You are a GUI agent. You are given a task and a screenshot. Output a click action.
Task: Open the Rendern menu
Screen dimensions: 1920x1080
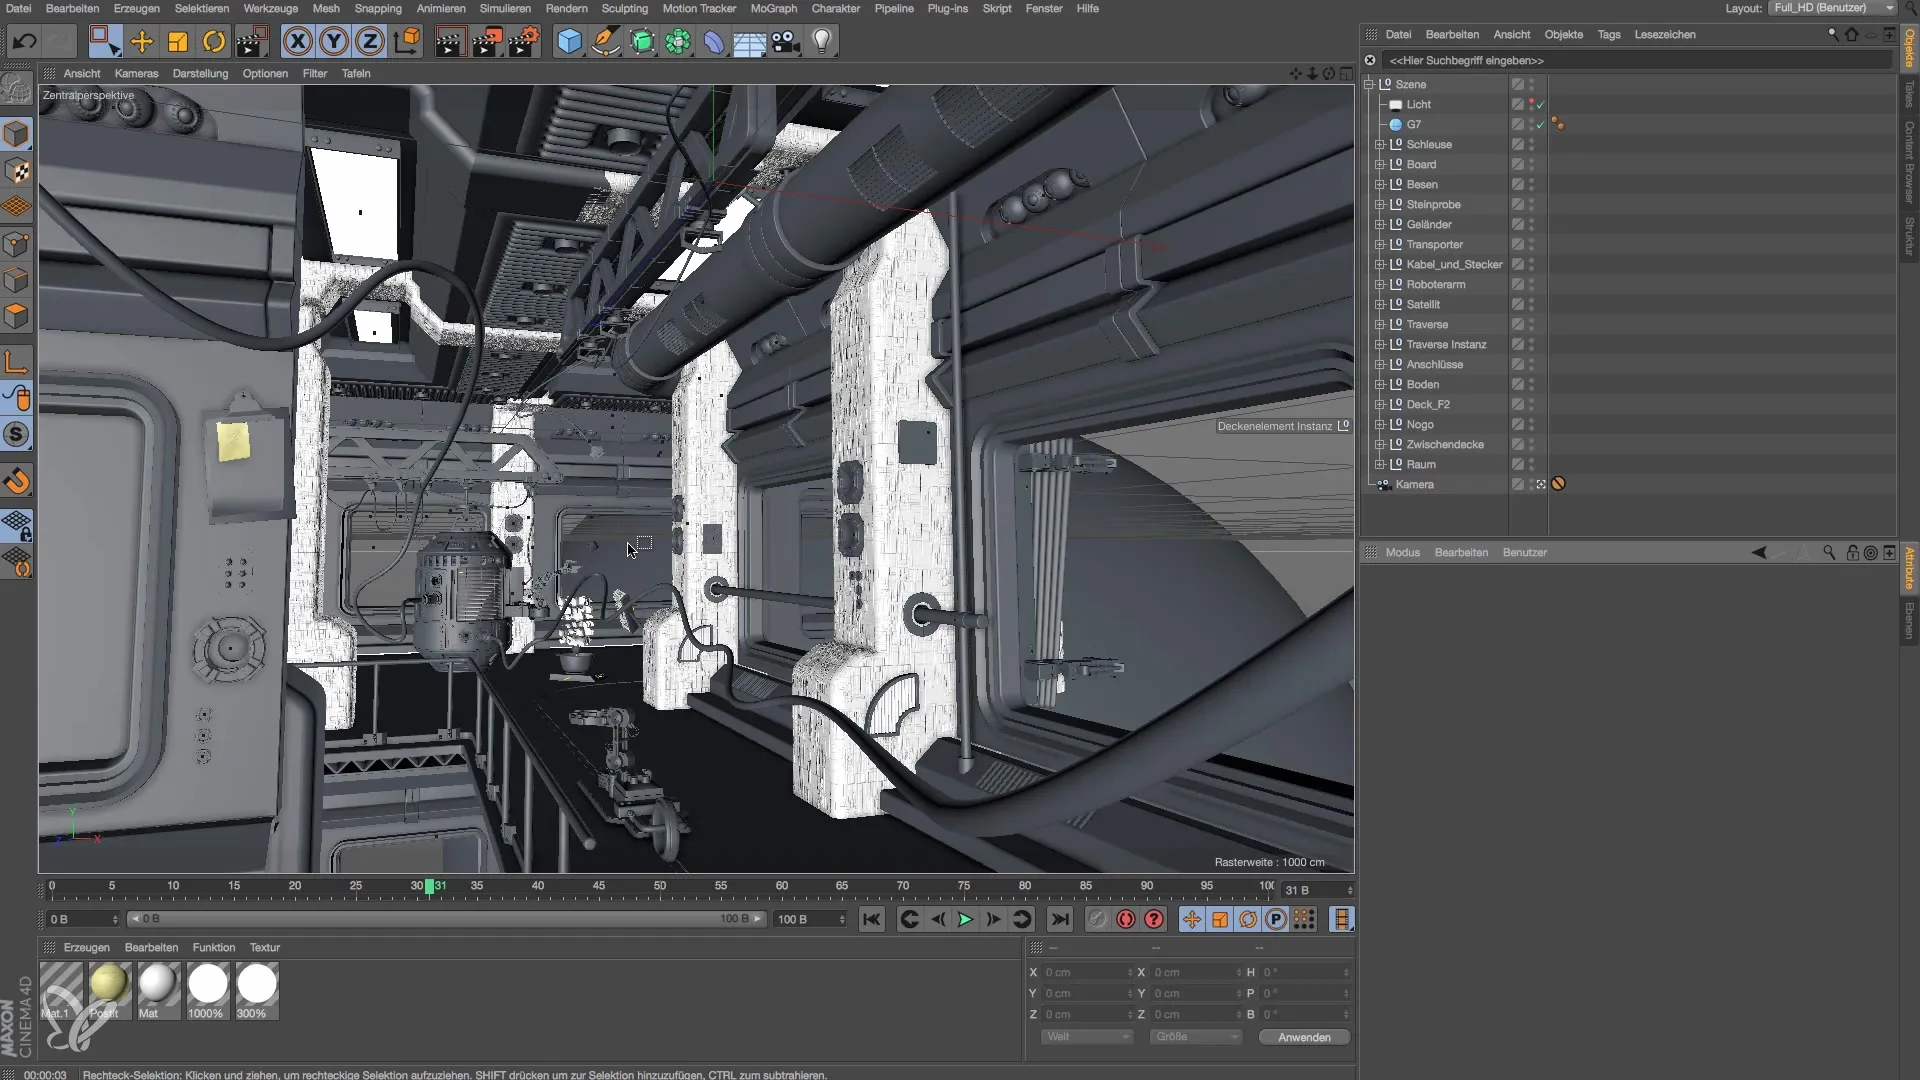click(x=566, y=8)
